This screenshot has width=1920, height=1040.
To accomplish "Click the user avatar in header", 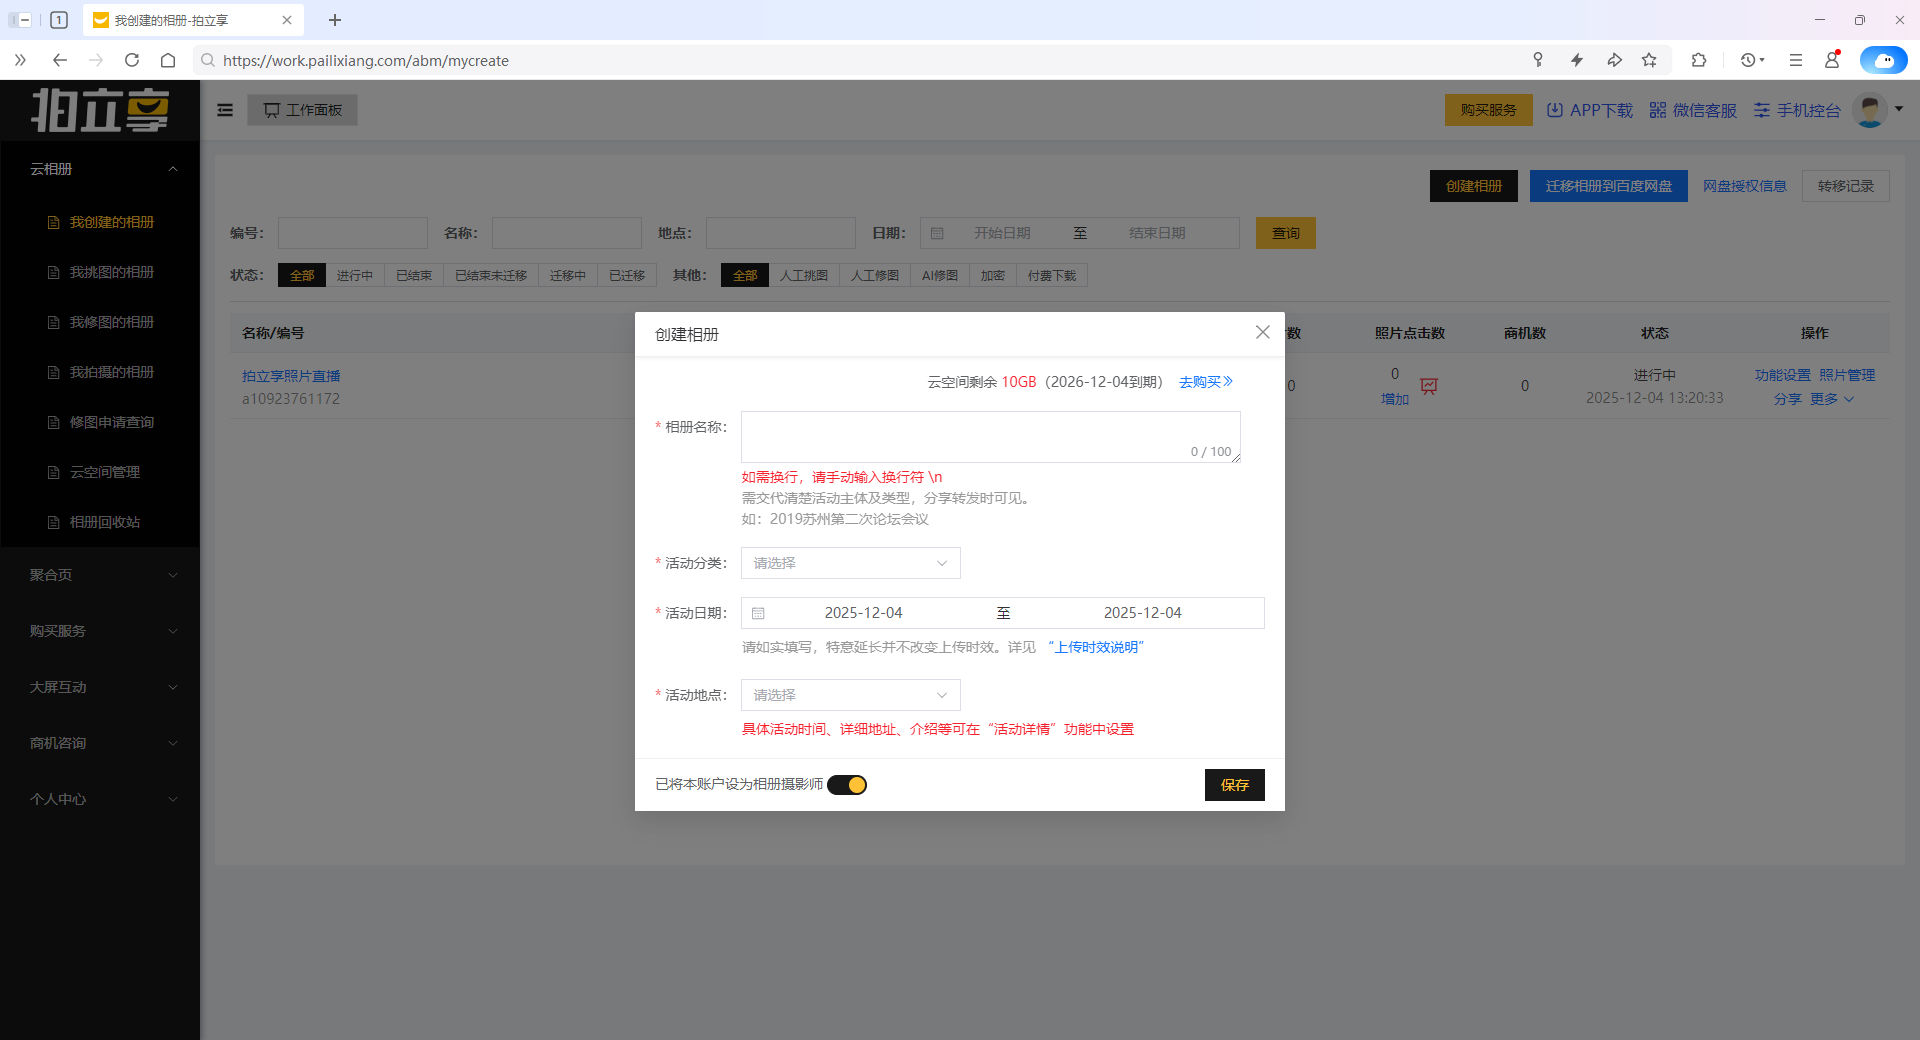I will coord(1869,110).
